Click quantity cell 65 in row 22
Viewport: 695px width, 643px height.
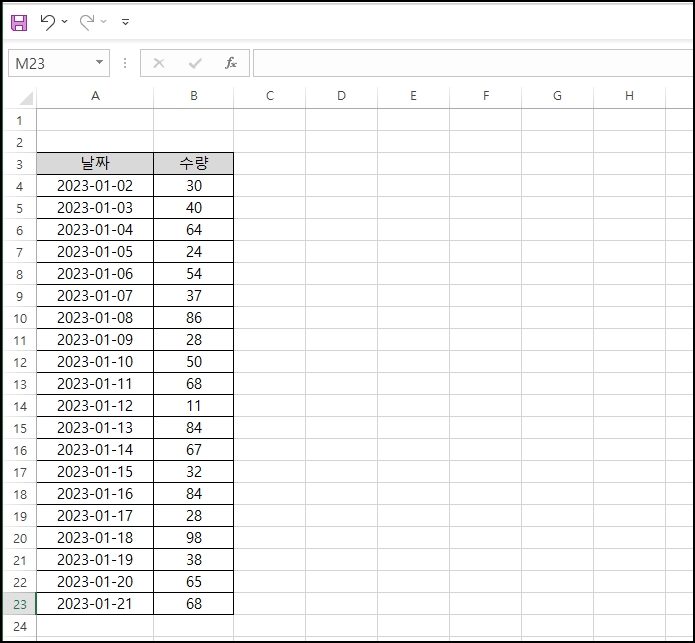pos(194,582)
